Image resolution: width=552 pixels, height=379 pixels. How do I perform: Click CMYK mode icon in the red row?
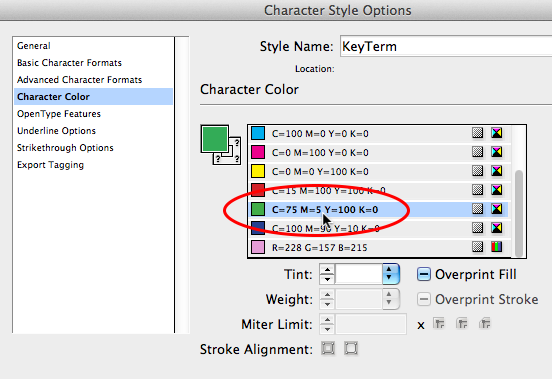(497, 190)
